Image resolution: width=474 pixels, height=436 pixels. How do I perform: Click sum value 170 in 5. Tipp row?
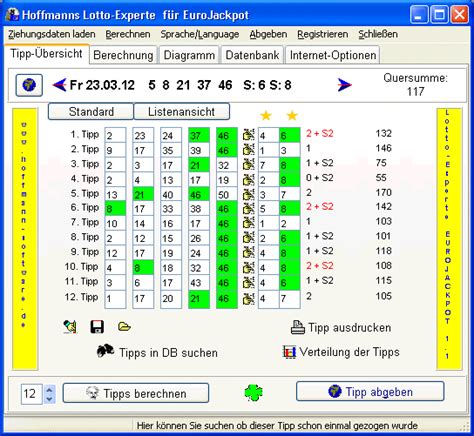pos(383,192)
